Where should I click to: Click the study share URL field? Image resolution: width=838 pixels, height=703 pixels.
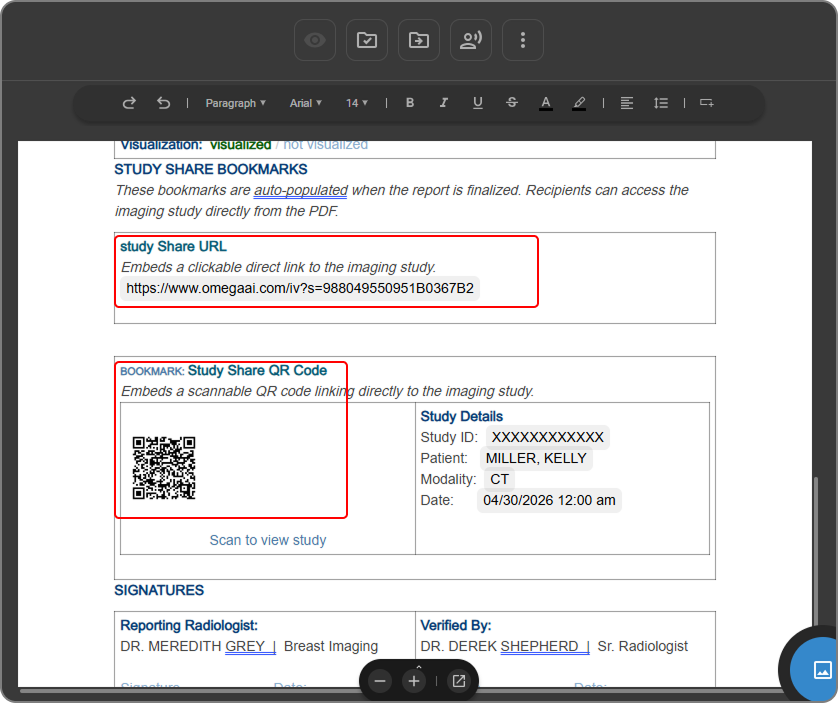coord(300,289)
